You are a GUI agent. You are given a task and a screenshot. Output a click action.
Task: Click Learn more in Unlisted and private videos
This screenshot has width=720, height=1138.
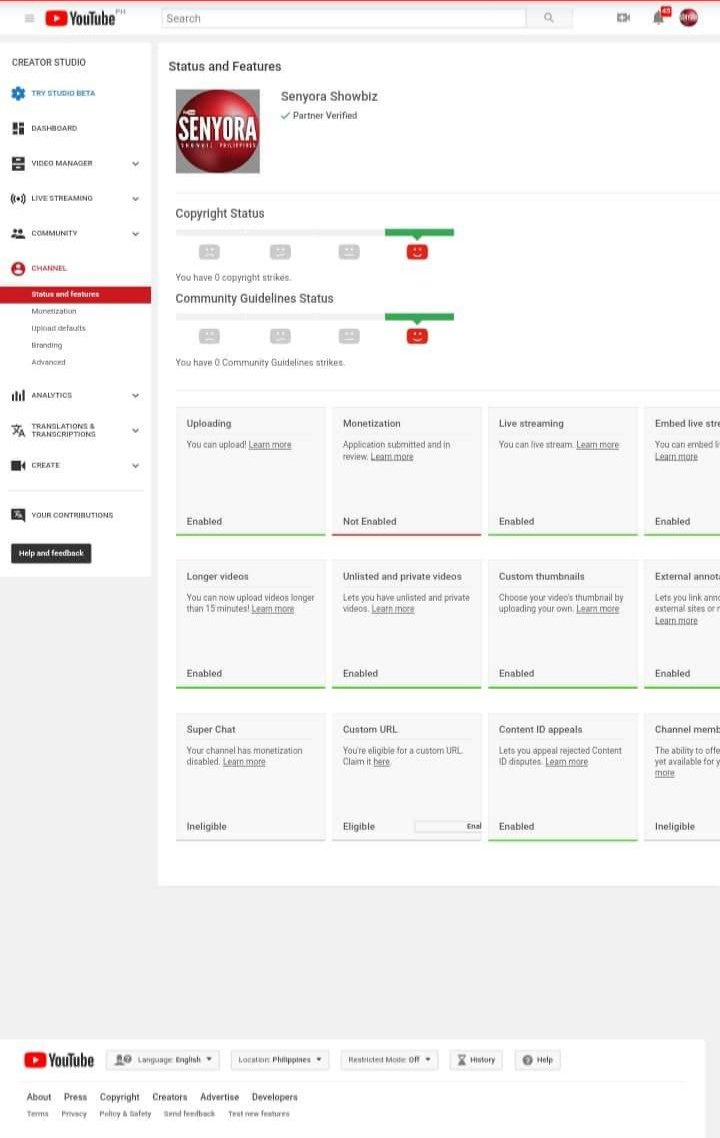393,609
